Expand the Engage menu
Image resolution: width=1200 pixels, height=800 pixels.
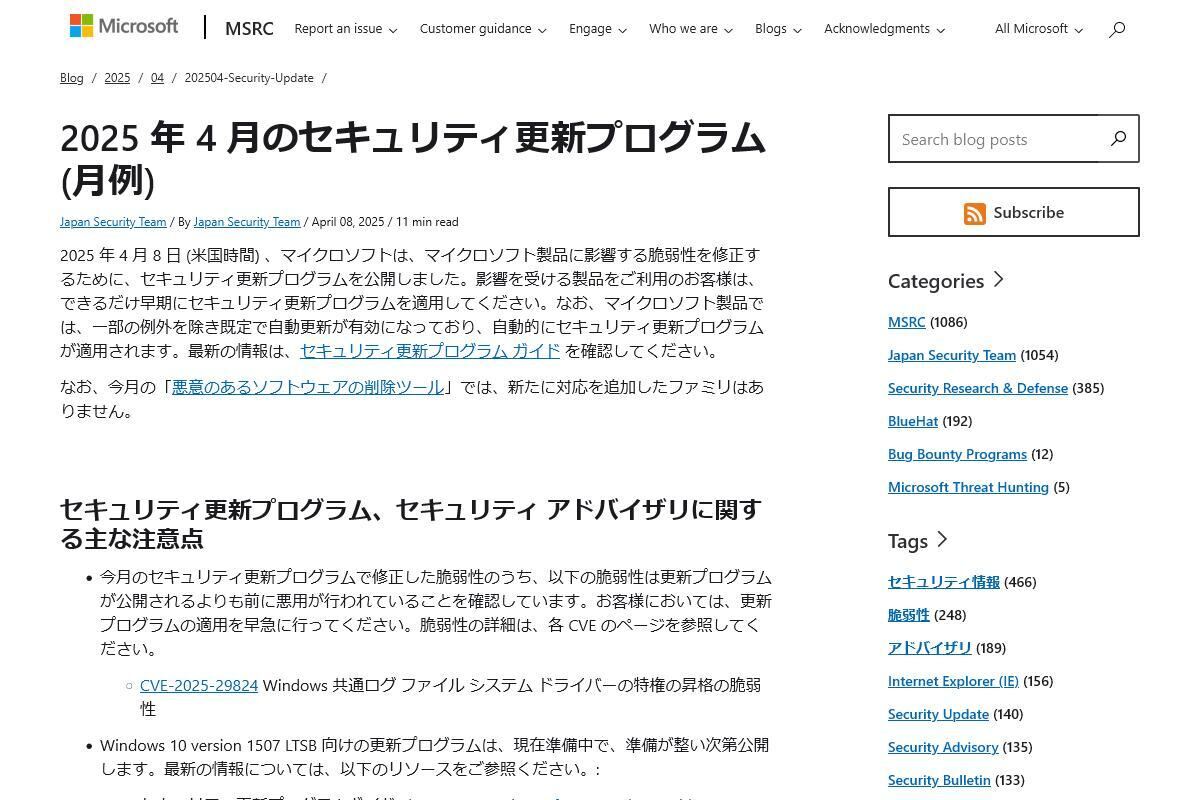[598, 29]
